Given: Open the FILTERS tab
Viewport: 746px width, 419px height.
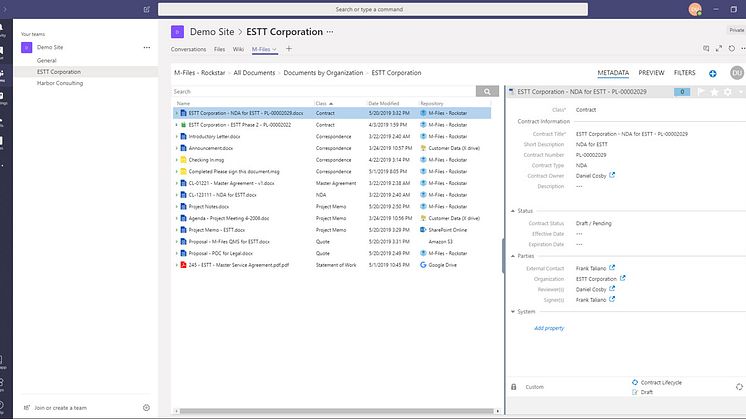Looking at the screenshot, I should pos(684,73).
